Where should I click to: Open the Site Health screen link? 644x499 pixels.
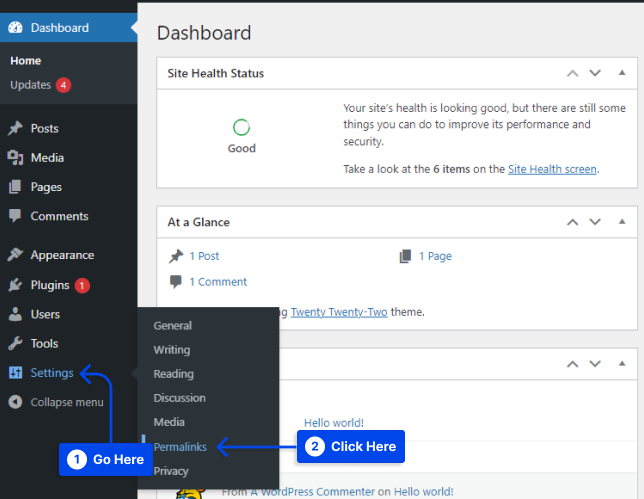pos(552,169)
